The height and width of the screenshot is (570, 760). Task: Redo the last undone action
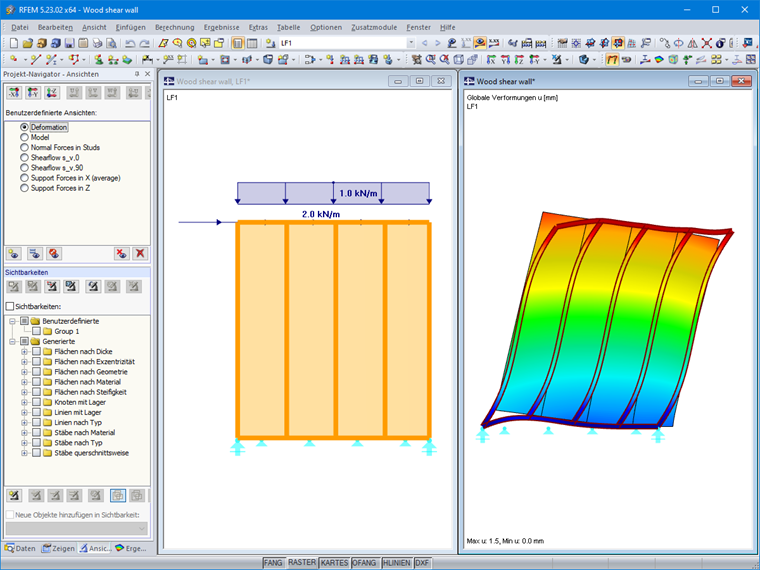[x=144, y=43]
